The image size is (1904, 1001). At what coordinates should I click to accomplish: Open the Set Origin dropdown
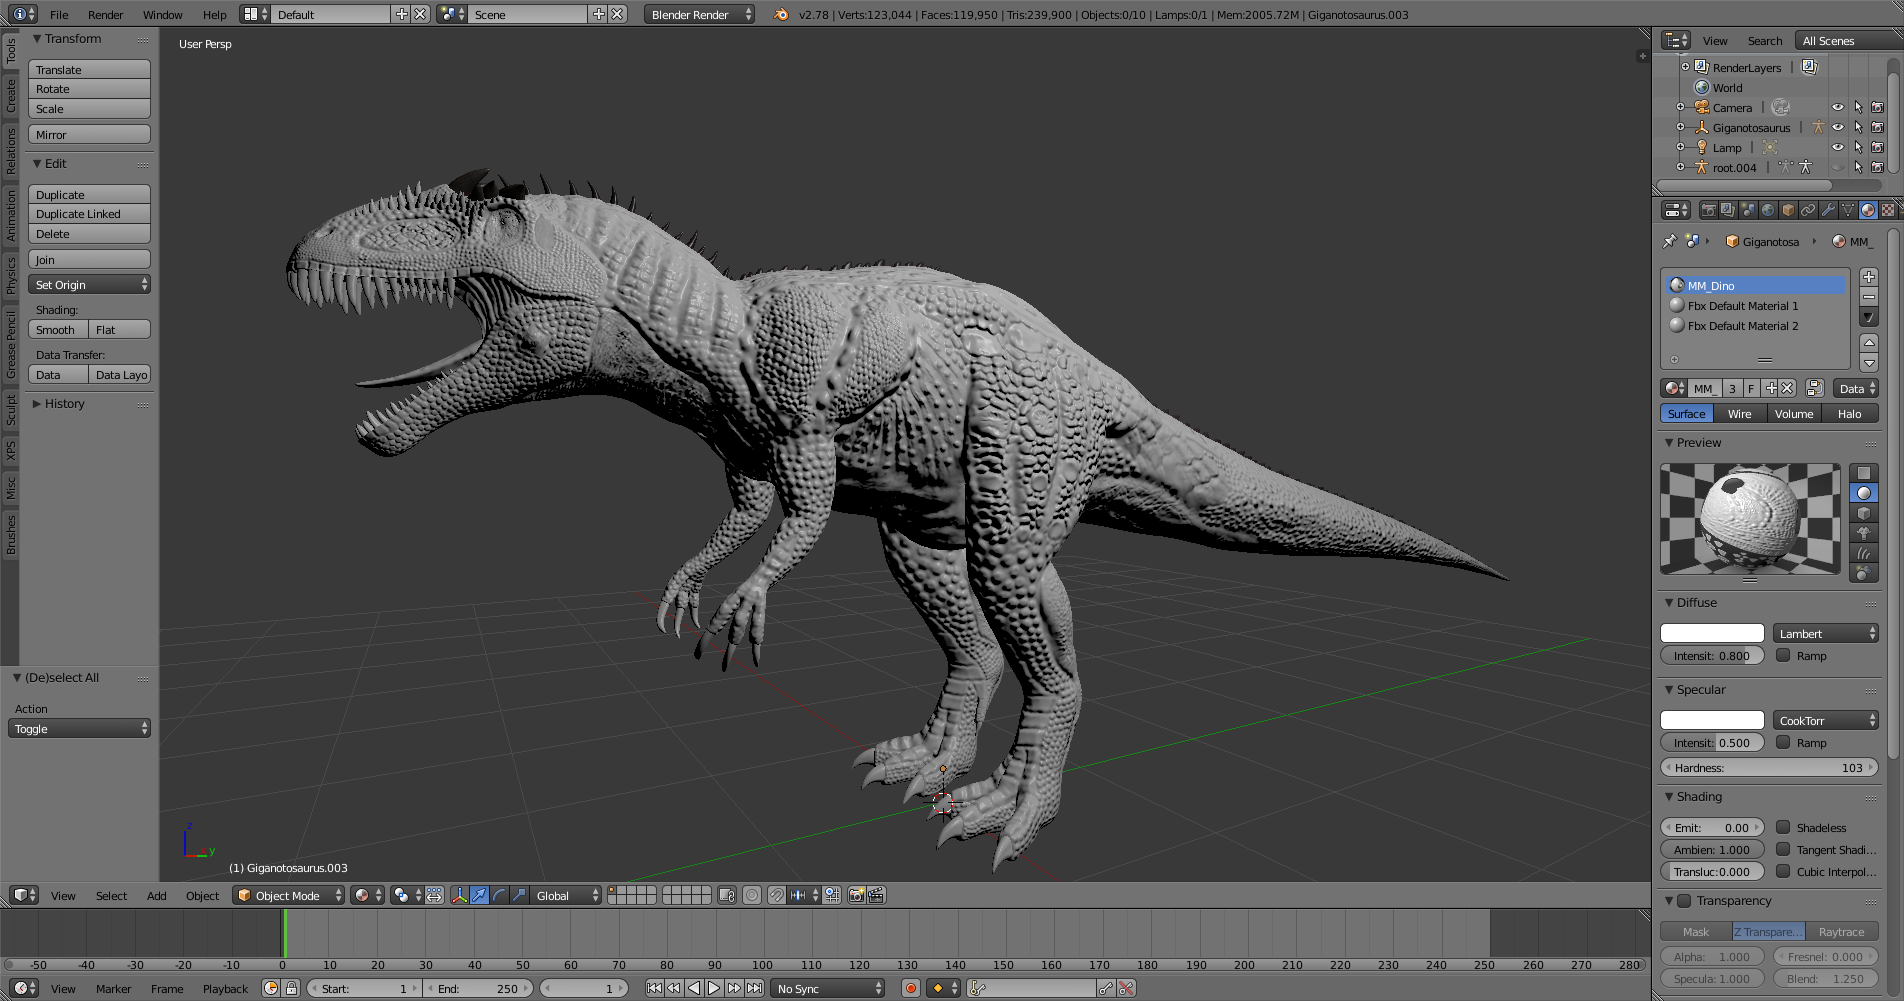[89, 285]
